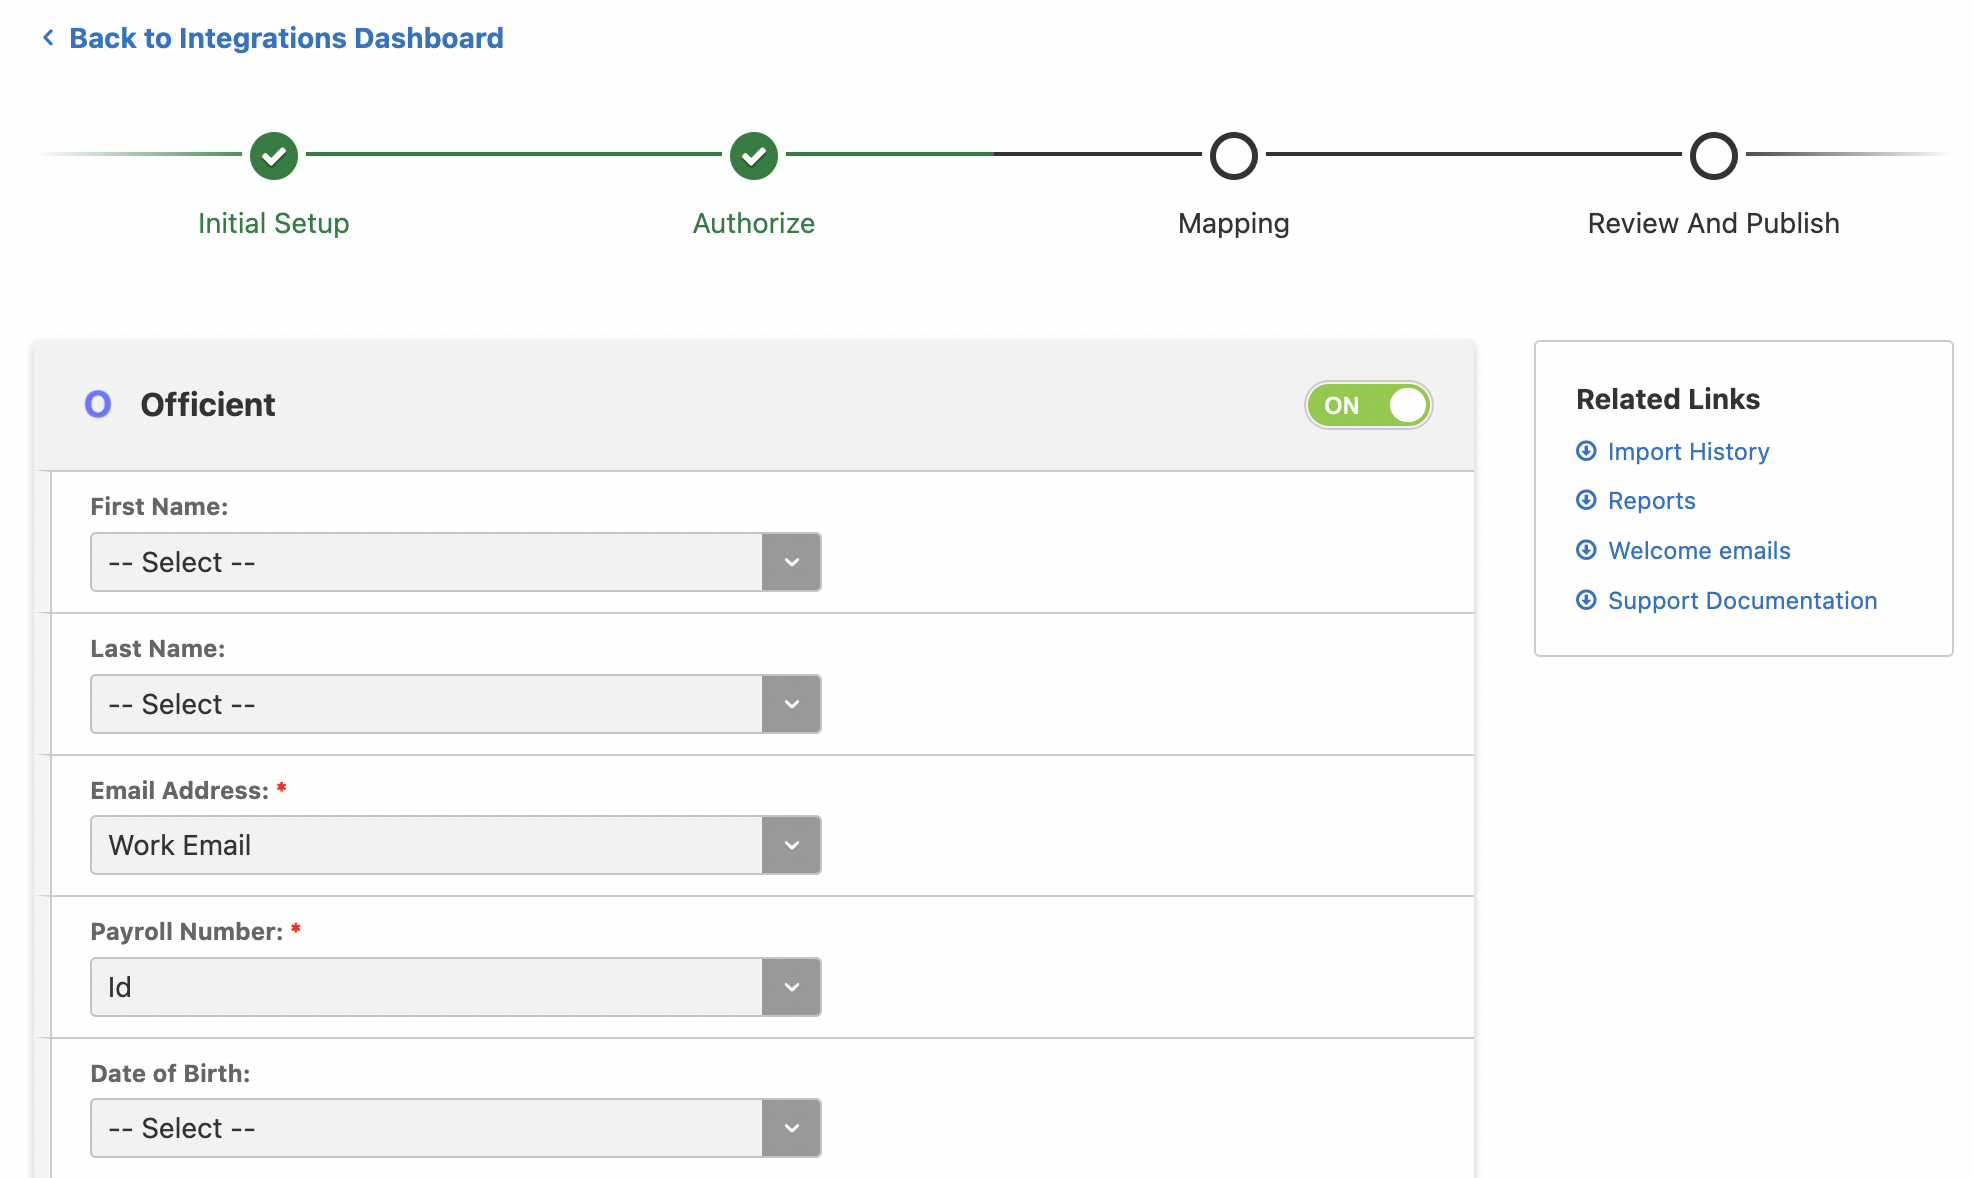1974x1178 pixels.
Task: Toggle the Officient integration ON switch
Action: pos(1368,405)
